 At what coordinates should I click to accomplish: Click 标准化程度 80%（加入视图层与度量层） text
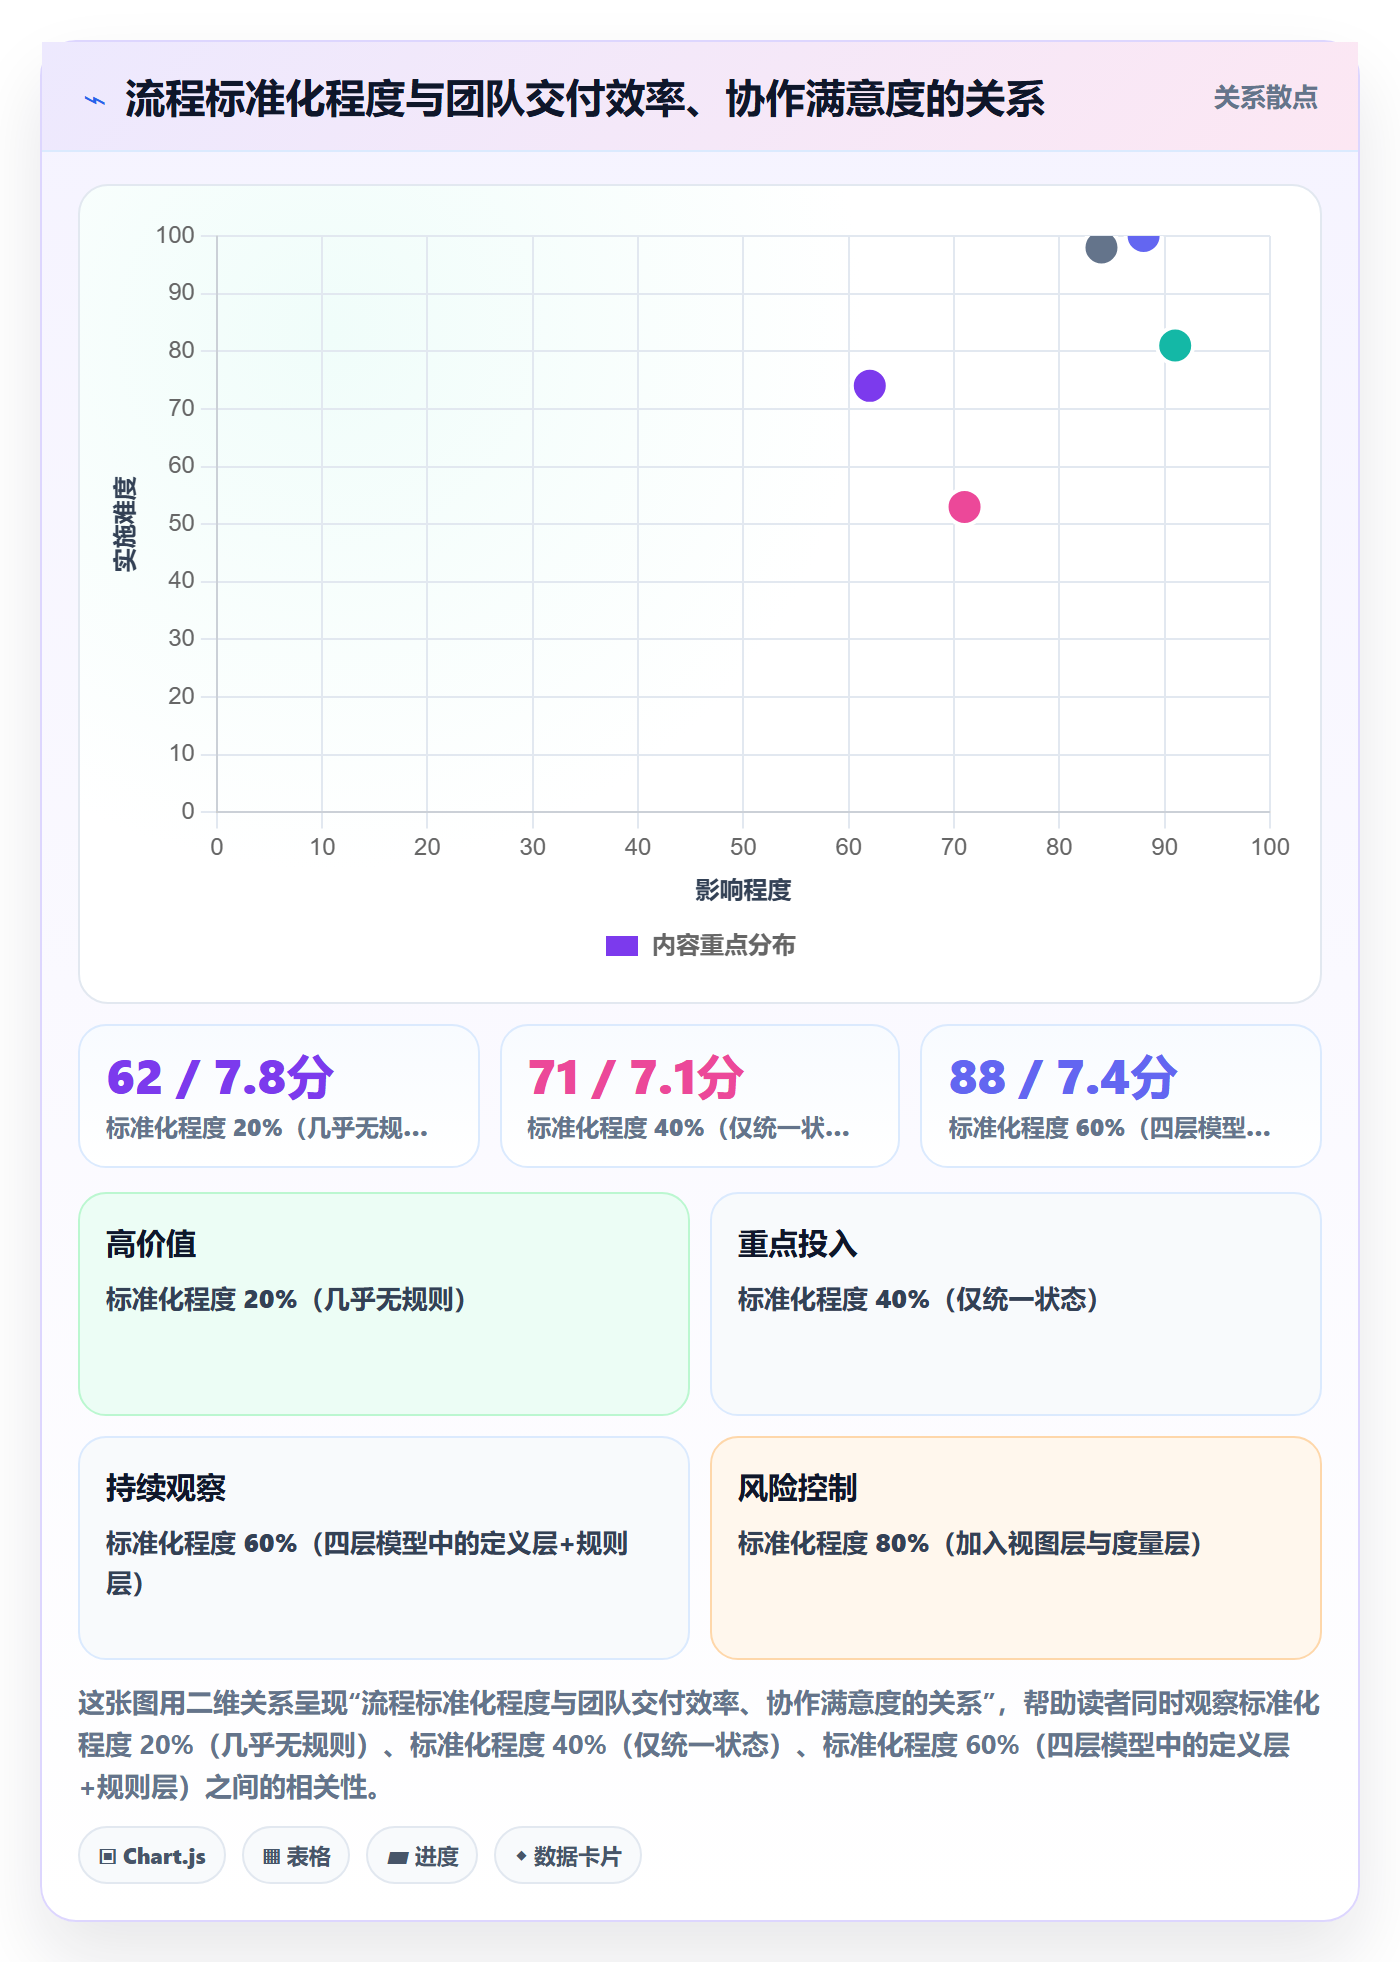(970, 1544)
